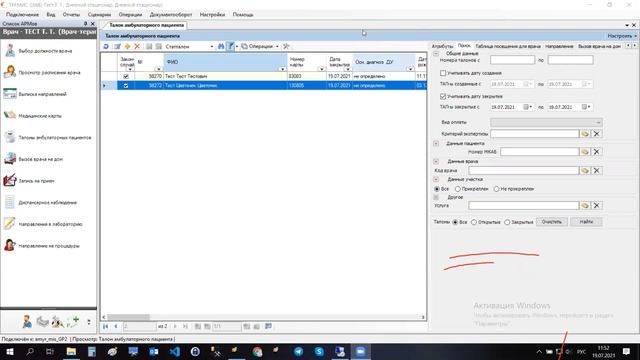640x360 pixels.
Task: Clear the Услуга field with X
Action: coord(596,205)
